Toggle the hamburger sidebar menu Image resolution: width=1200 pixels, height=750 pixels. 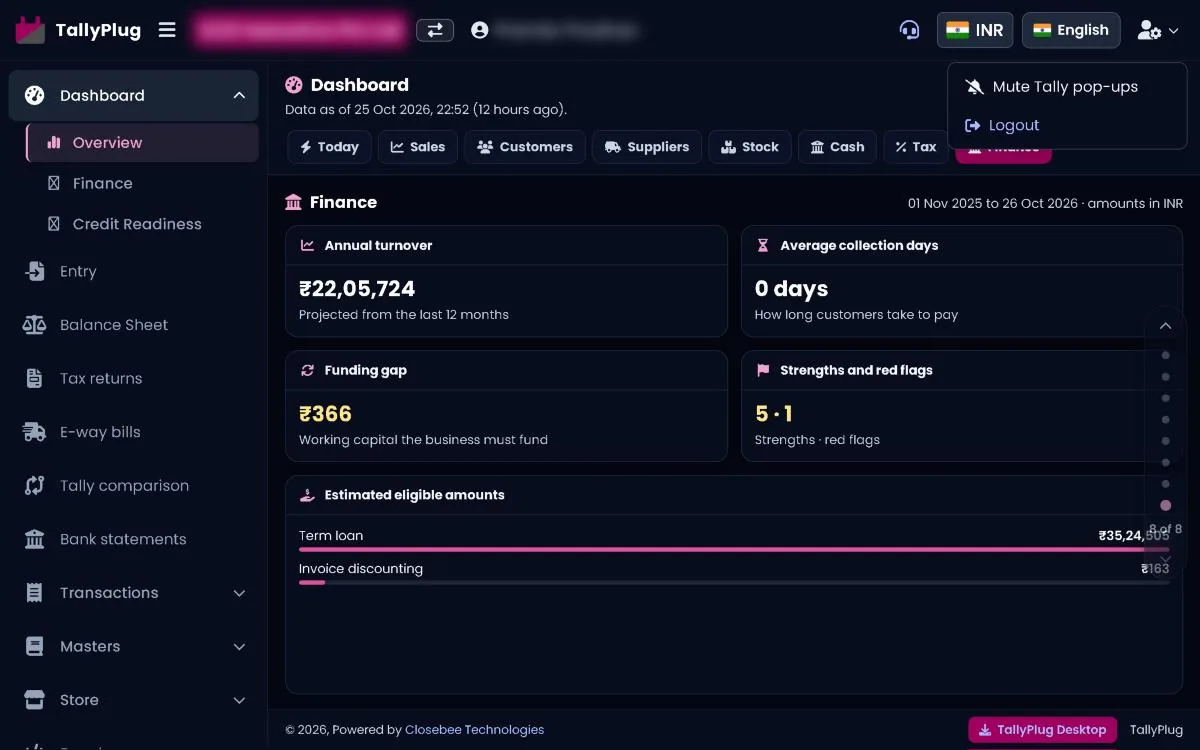(x=167, y=30)
